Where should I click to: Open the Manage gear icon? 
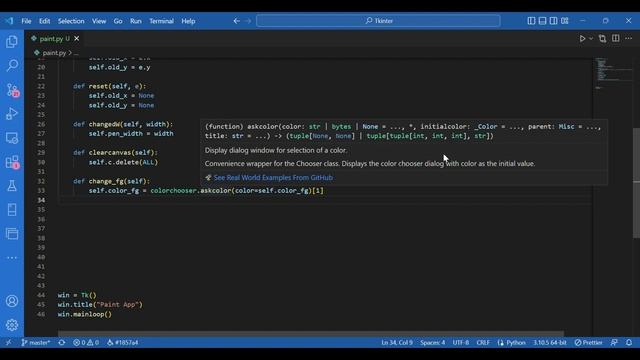click(12, 325)
